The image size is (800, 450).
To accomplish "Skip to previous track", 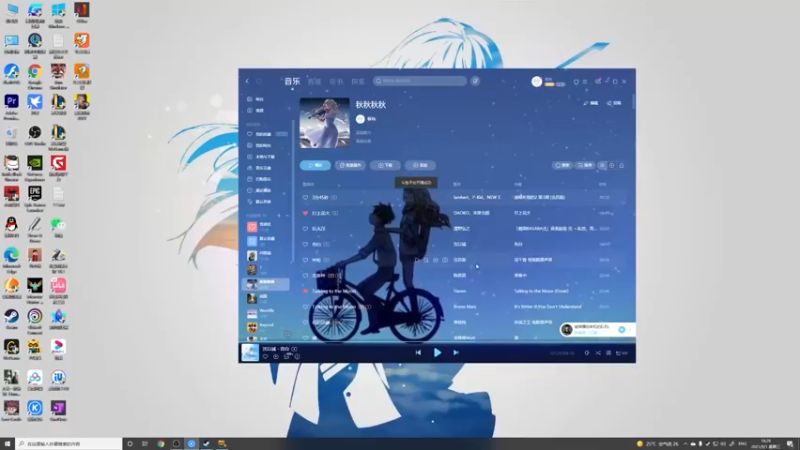I will point(418,353).
